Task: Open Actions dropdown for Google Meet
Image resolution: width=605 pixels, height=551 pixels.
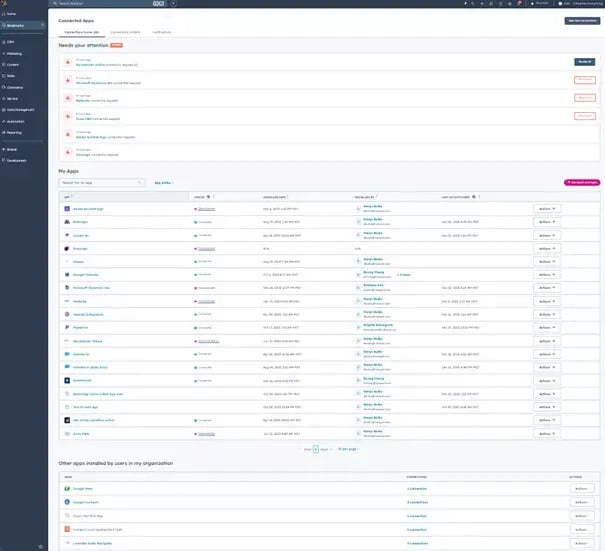Action: click(582, 488)
